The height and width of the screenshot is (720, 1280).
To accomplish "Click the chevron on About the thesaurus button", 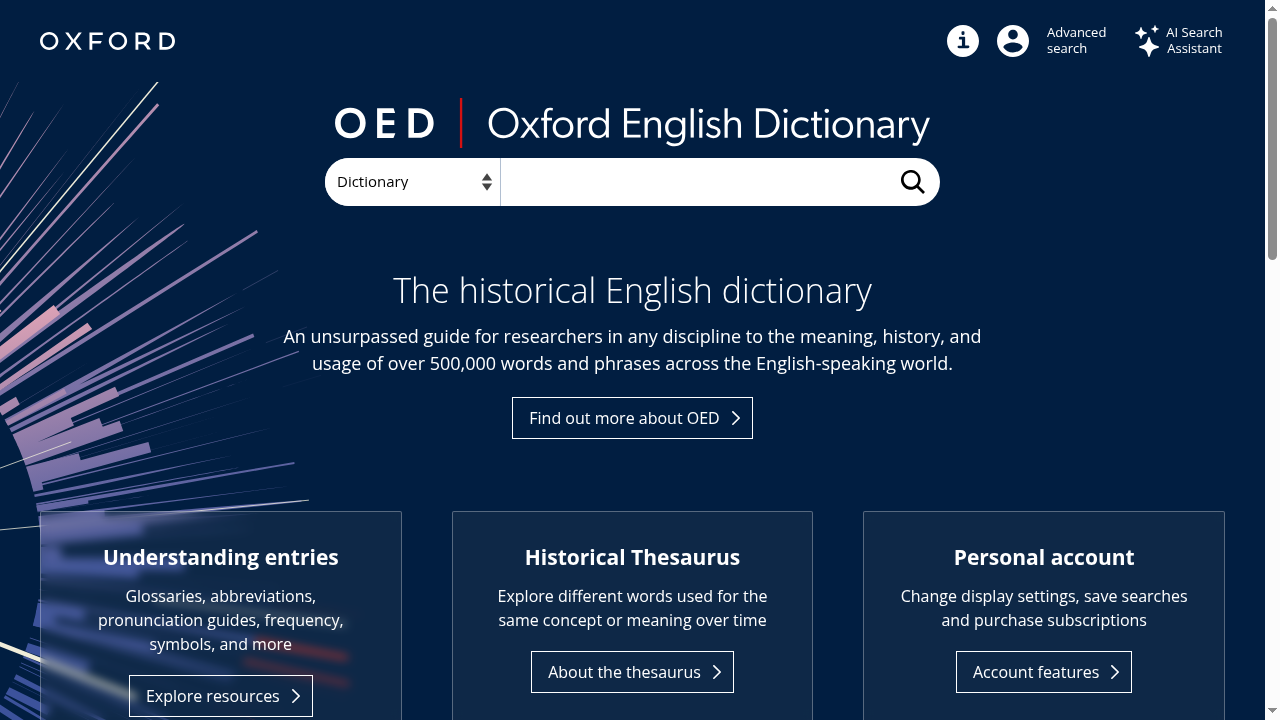I will [717, 672].
